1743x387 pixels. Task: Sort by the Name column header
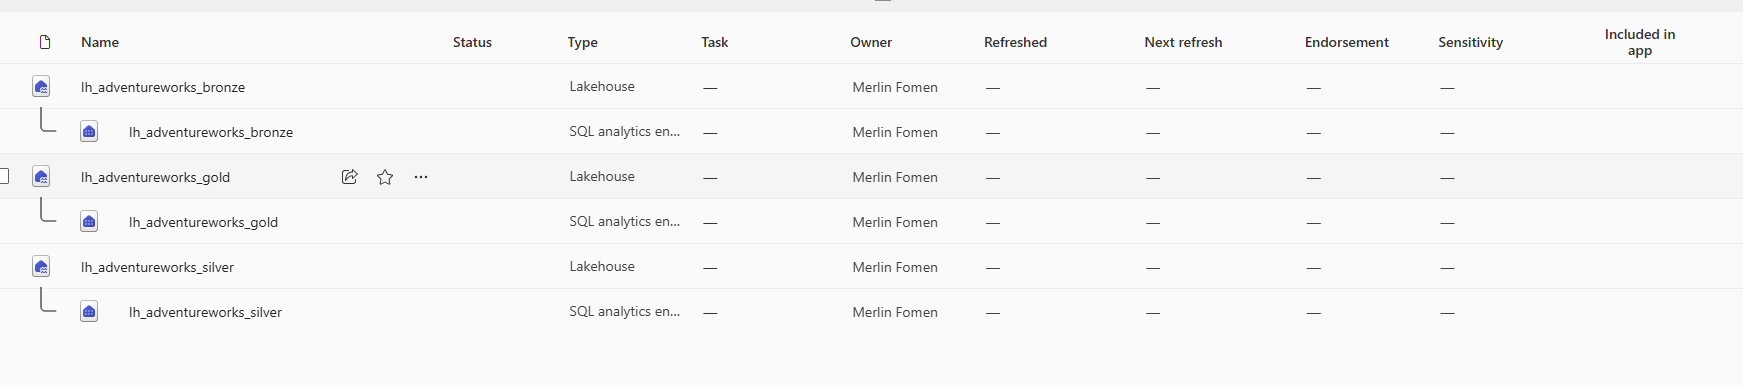click(x=100, y=42)
